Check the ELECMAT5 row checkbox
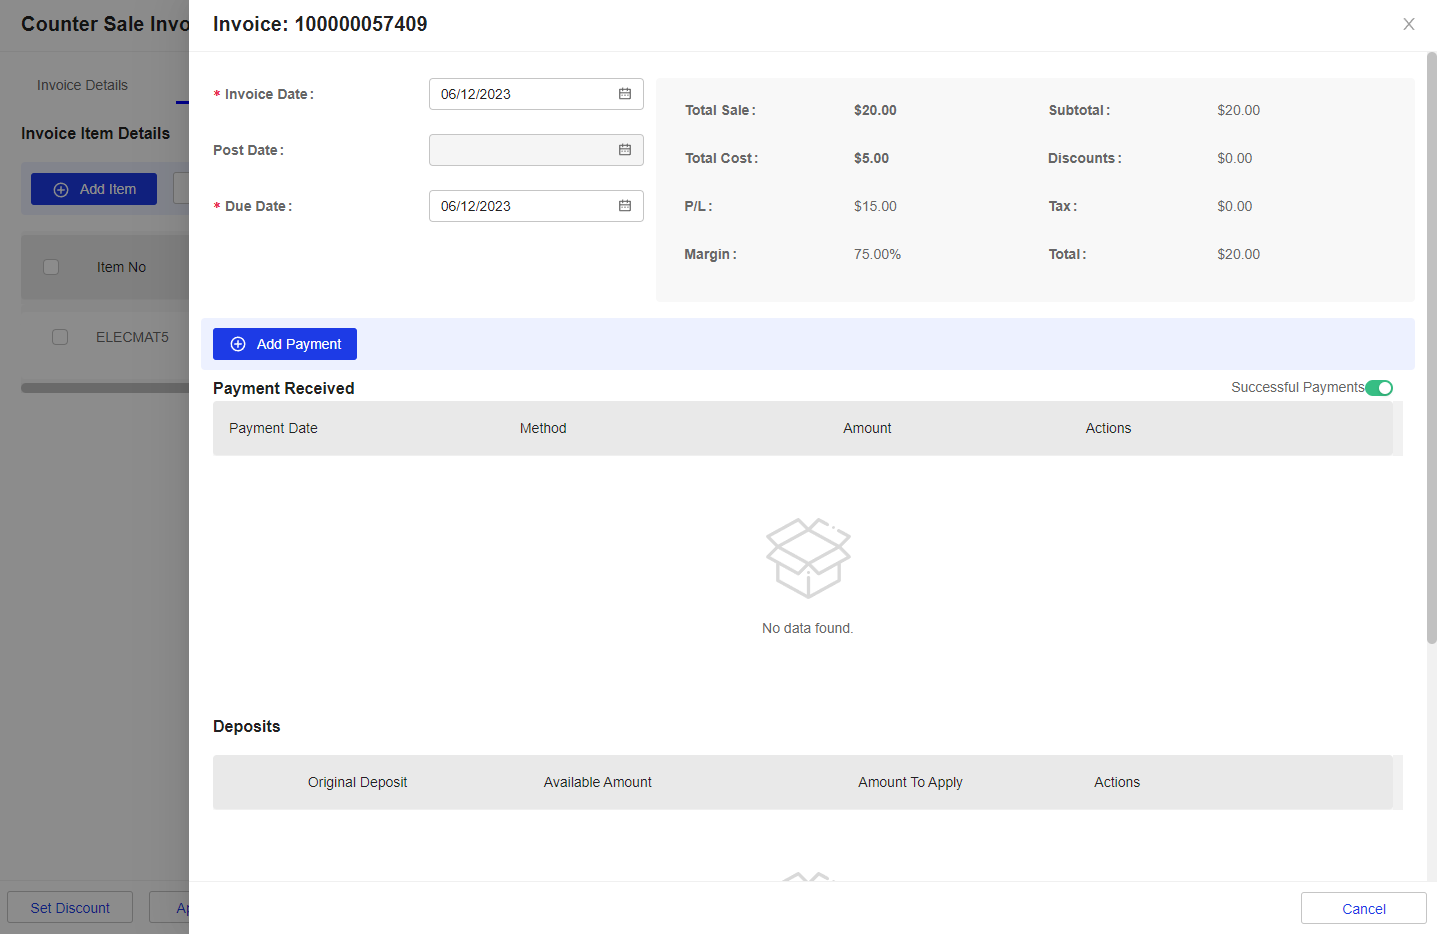The height and width of the screenshot is (934, 1437). click(x=60, y=337)
